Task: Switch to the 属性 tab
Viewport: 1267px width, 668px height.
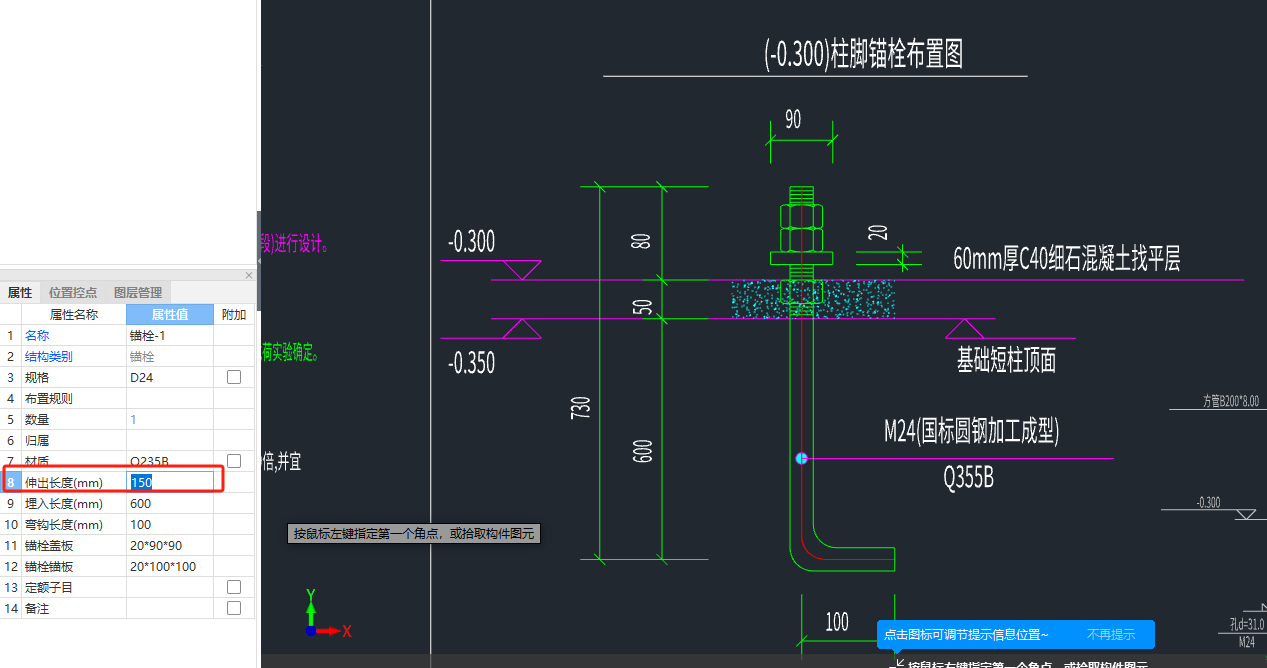Action: point(20,293)
